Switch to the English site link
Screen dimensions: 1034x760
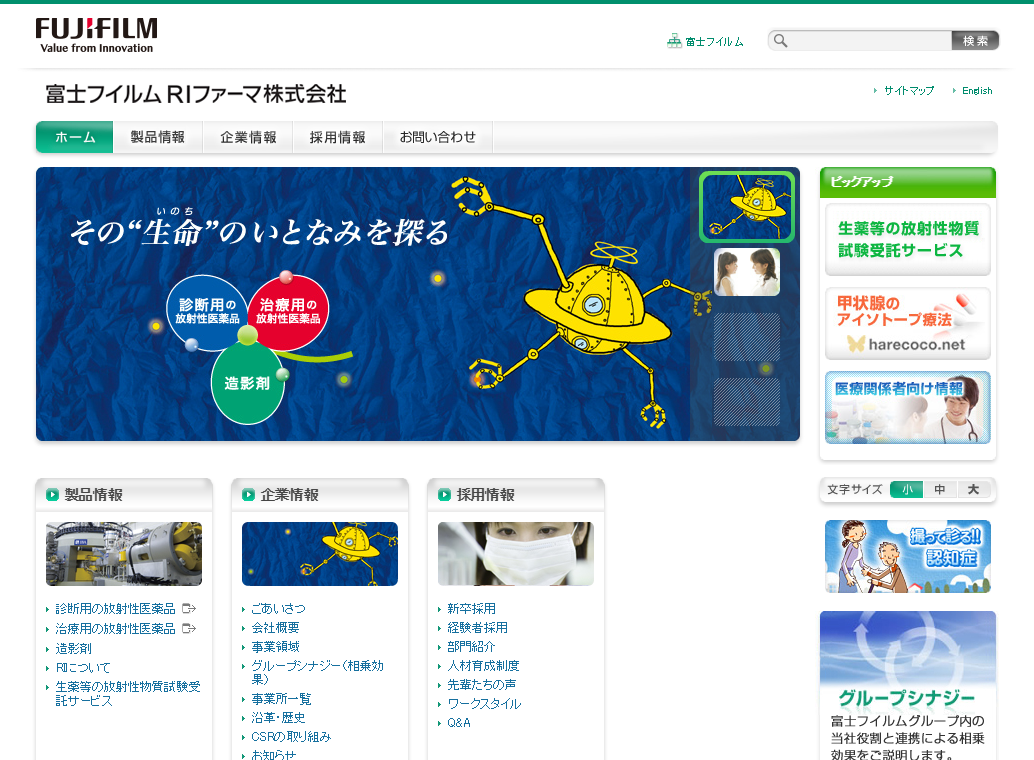[x=977, y=90]
